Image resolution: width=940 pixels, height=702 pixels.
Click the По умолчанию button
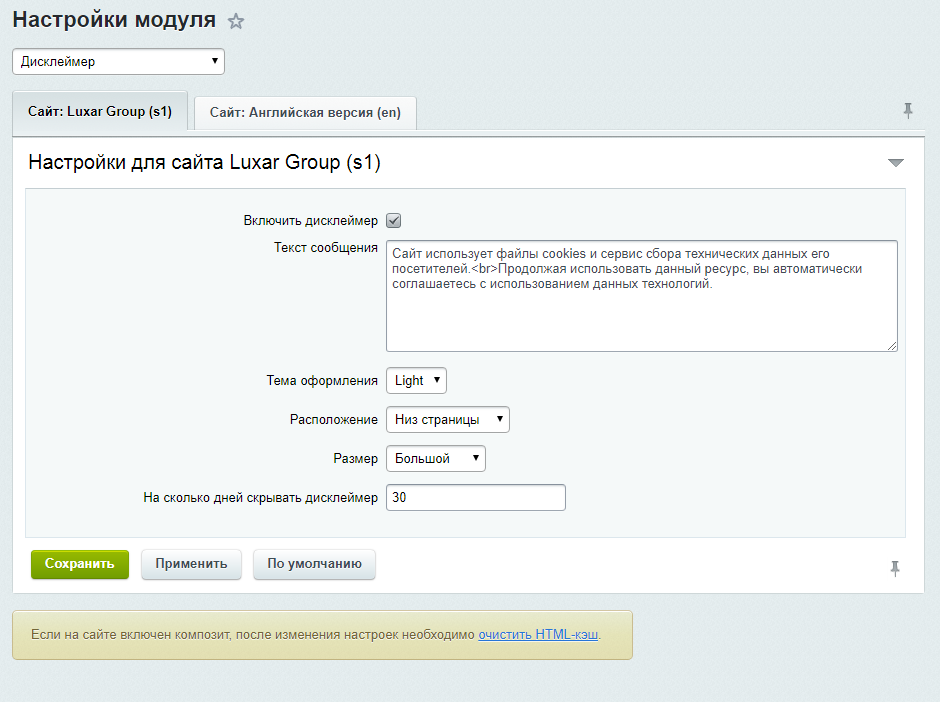[314, 564]
